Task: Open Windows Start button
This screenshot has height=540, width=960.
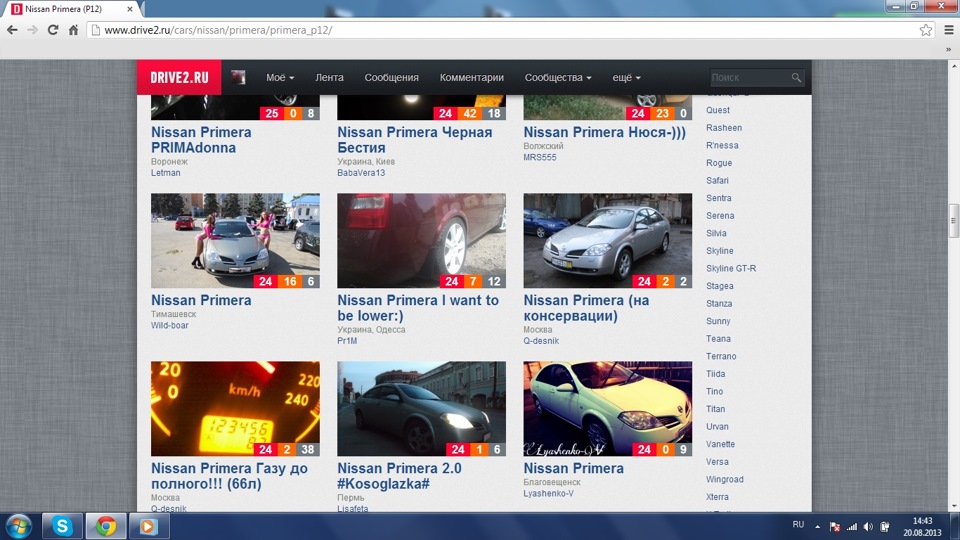Action: point(18,527)
